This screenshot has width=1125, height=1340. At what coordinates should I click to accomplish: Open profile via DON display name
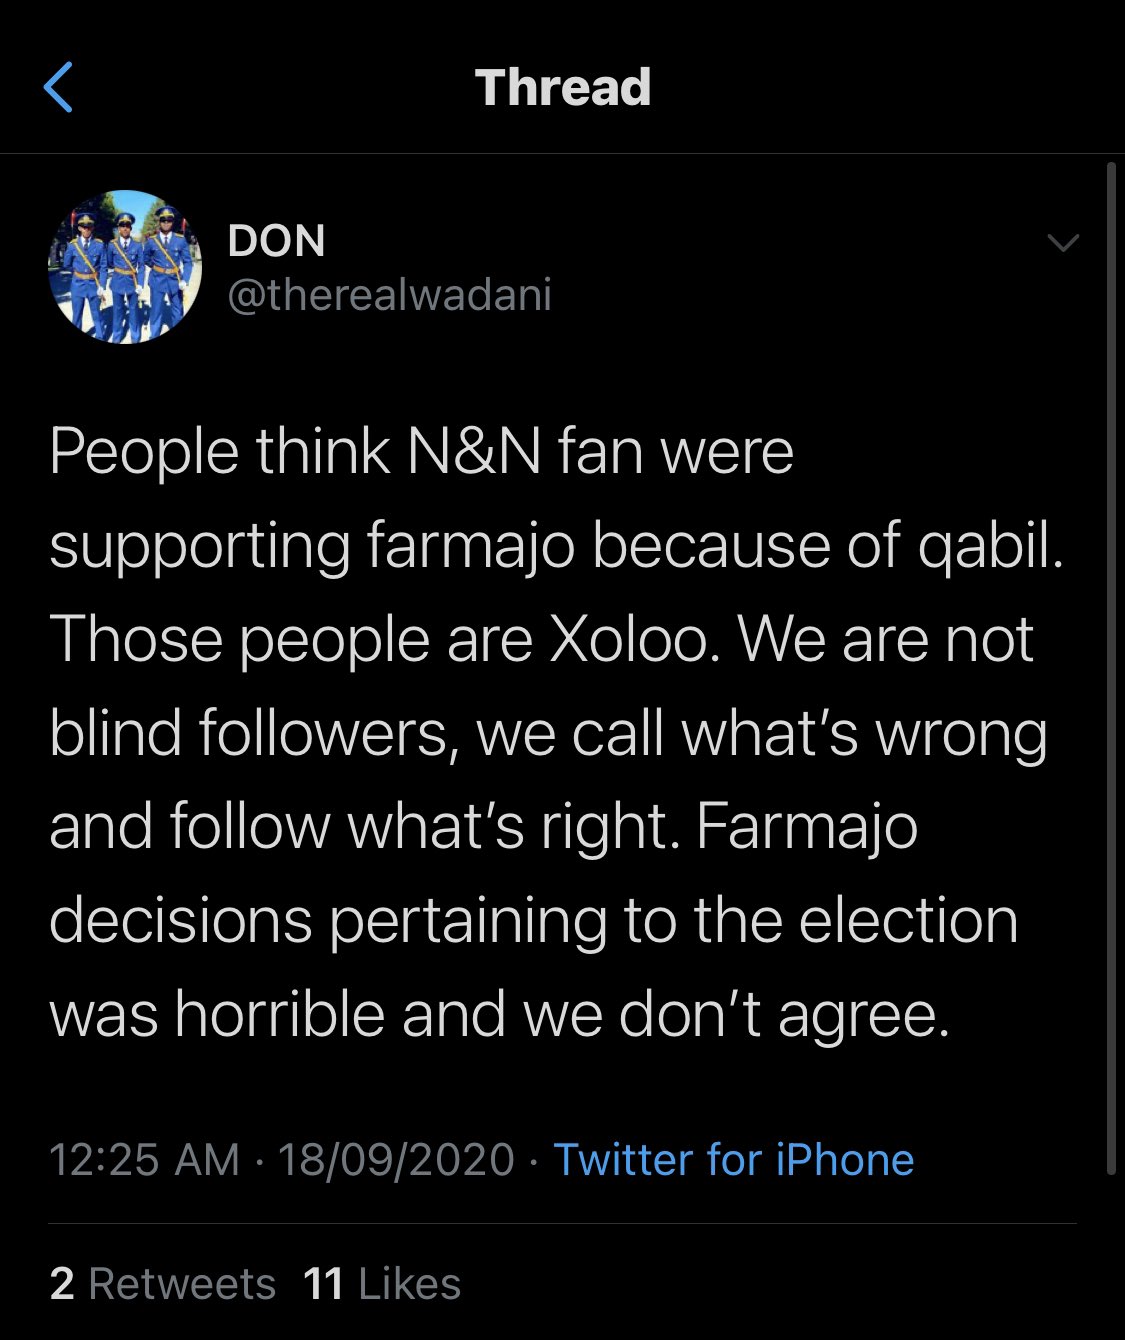point(277,240)
